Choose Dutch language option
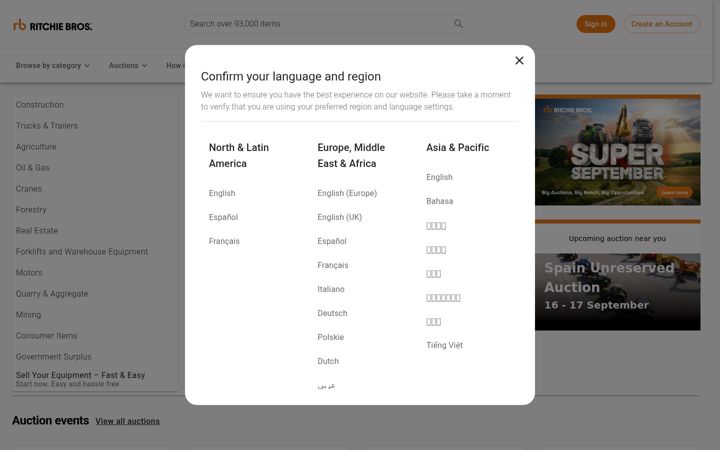Image resolution: width=720 pixels, height=450 pixels. [x=328, y=361]
